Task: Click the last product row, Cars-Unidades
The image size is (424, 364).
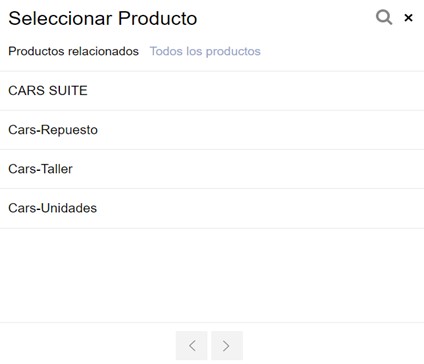Action: click(x=212, y=208)
